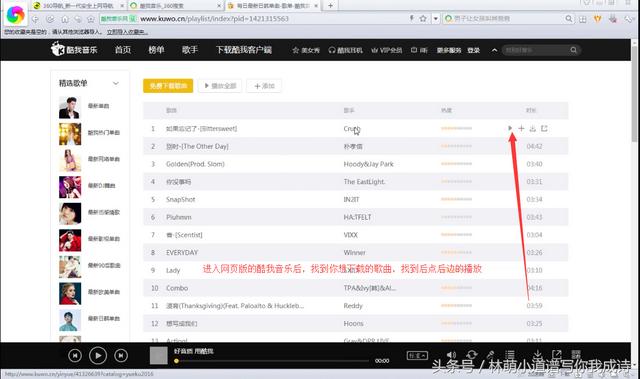Click the Kuwo site search input field
Image resolution: width=640 pixels, height=379 pixels.
tap(536, 50)
